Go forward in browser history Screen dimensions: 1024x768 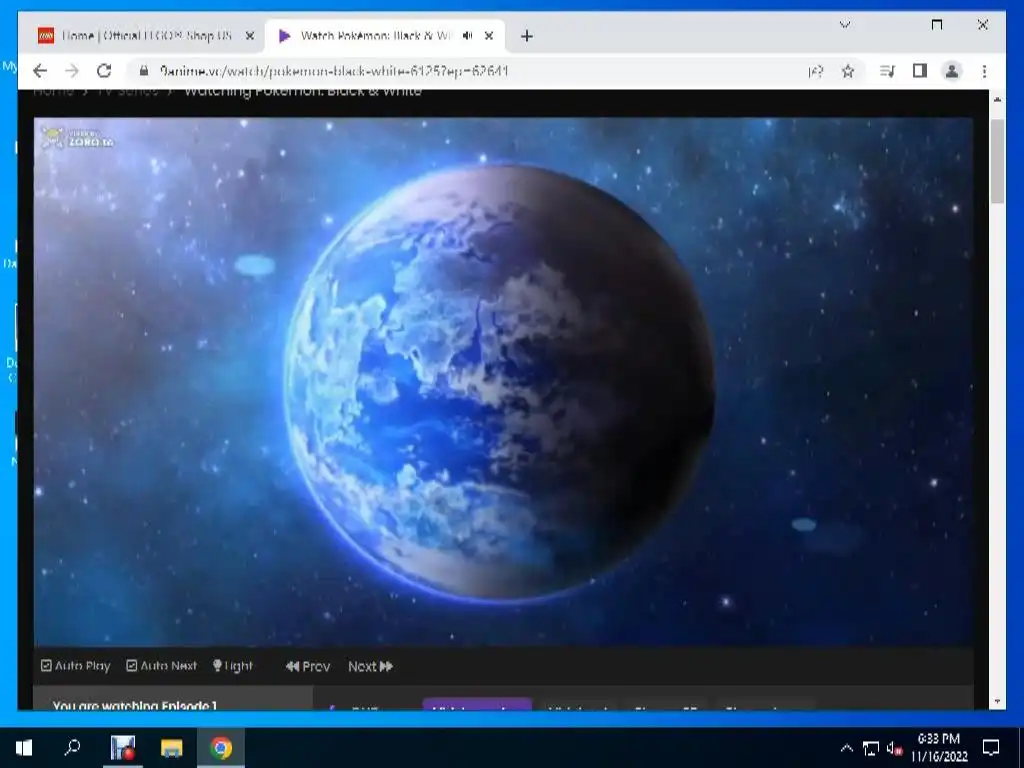click(x=72, y=71)
